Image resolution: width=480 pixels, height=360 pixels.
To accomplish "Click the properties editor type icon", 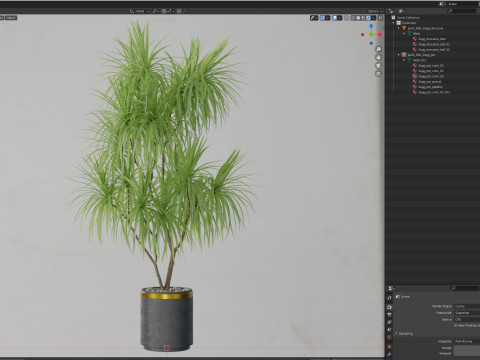I will 391,288.
